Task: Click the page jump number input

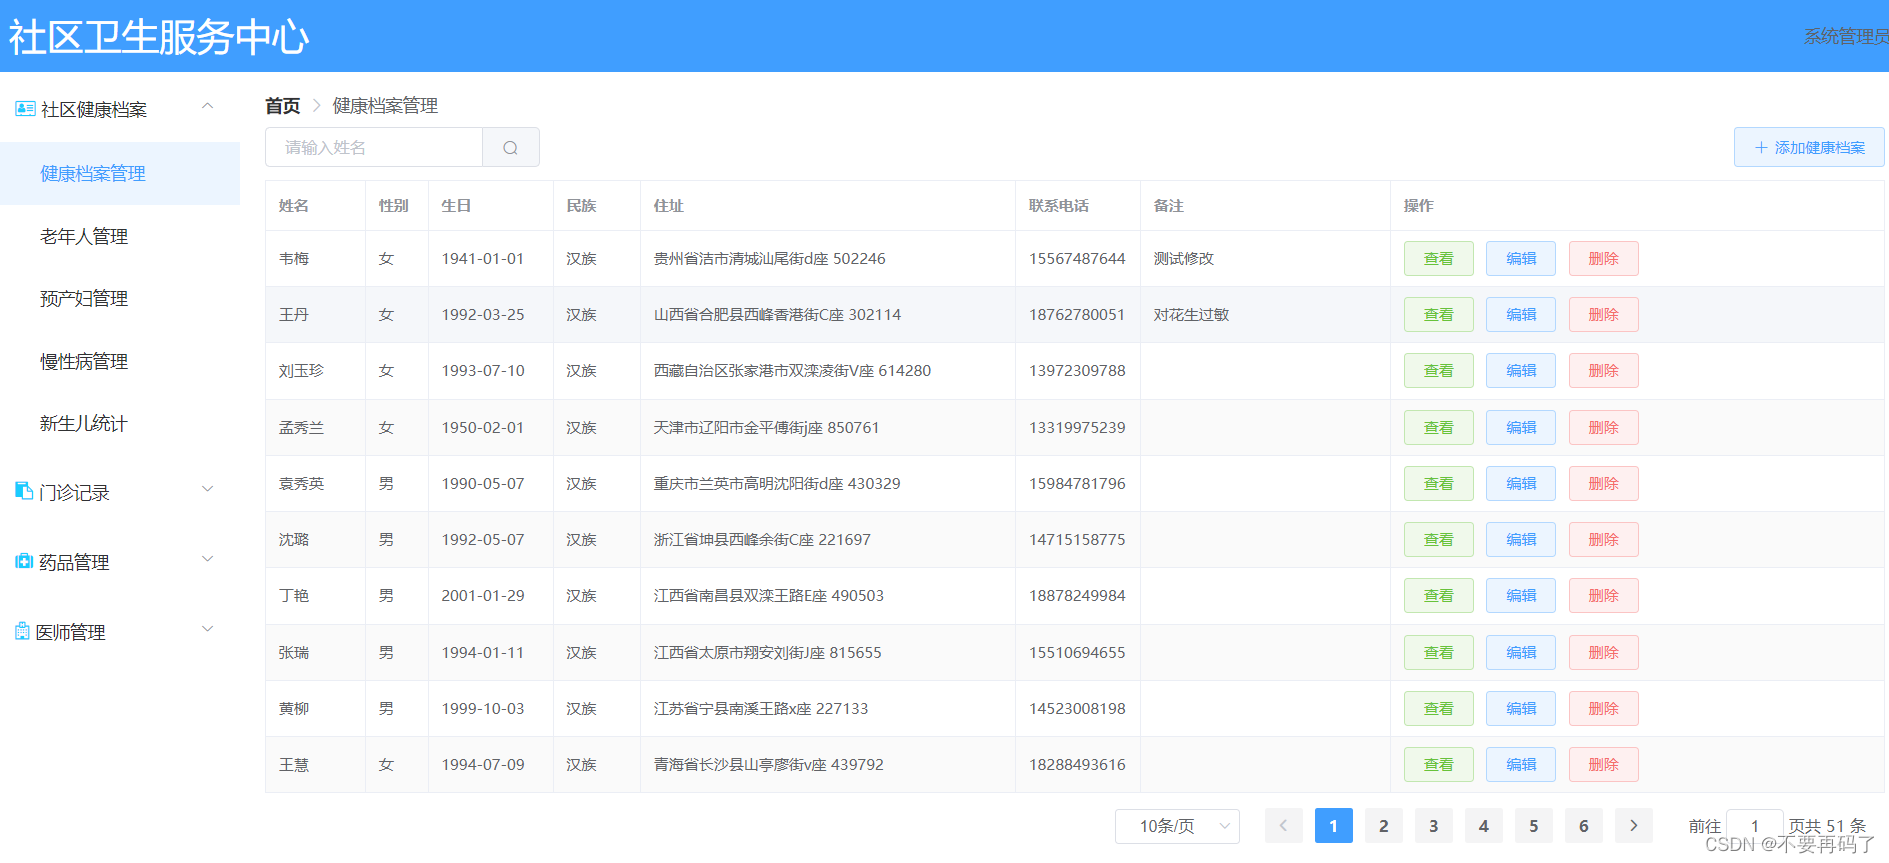Action: point(1754,826)
